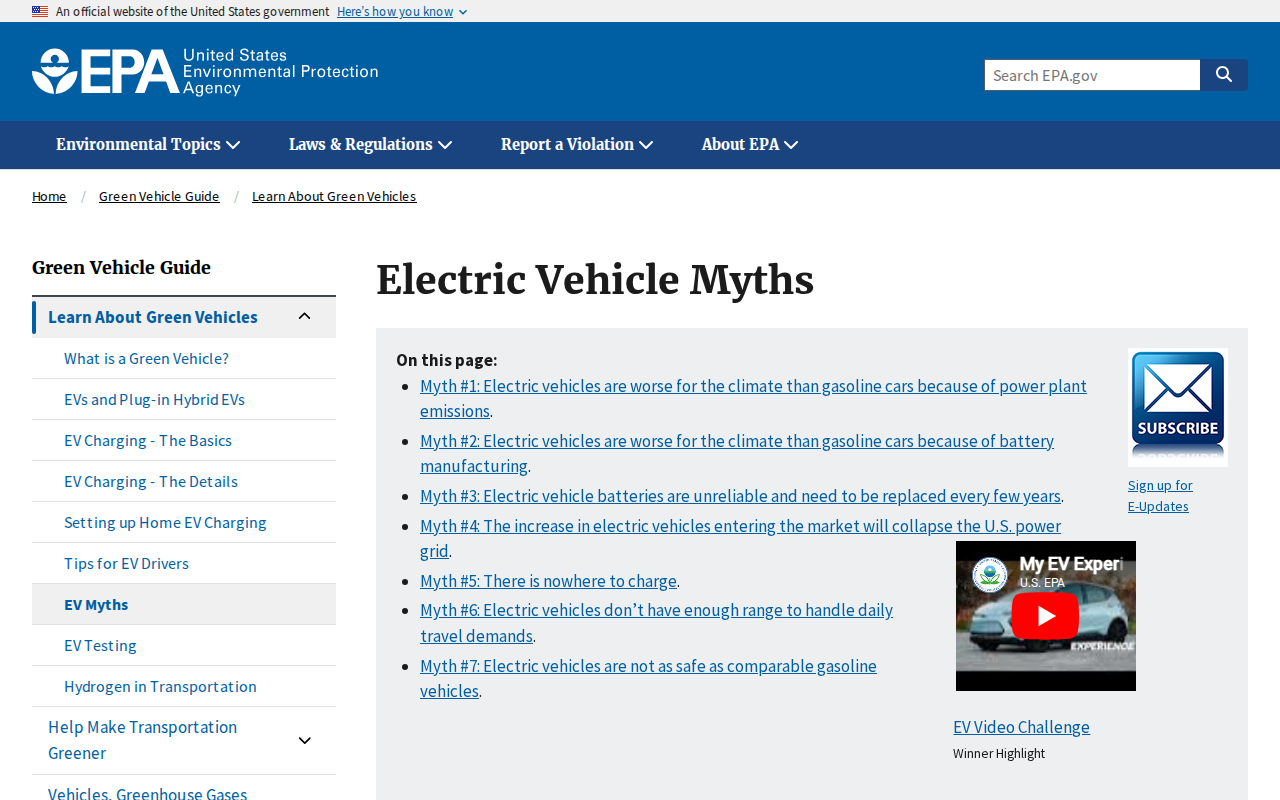Click the EPA logo in the header
Screen dimensions: 1280x800
pos(205,72)
